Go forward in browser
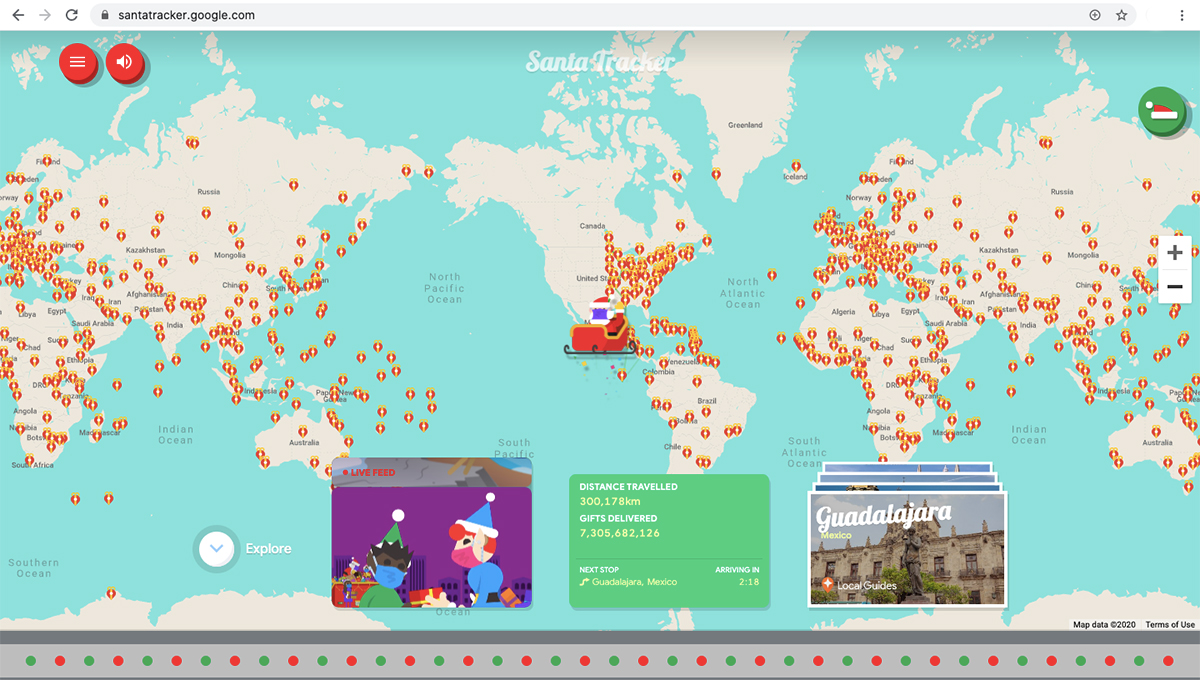 click(x=44, y=15)
